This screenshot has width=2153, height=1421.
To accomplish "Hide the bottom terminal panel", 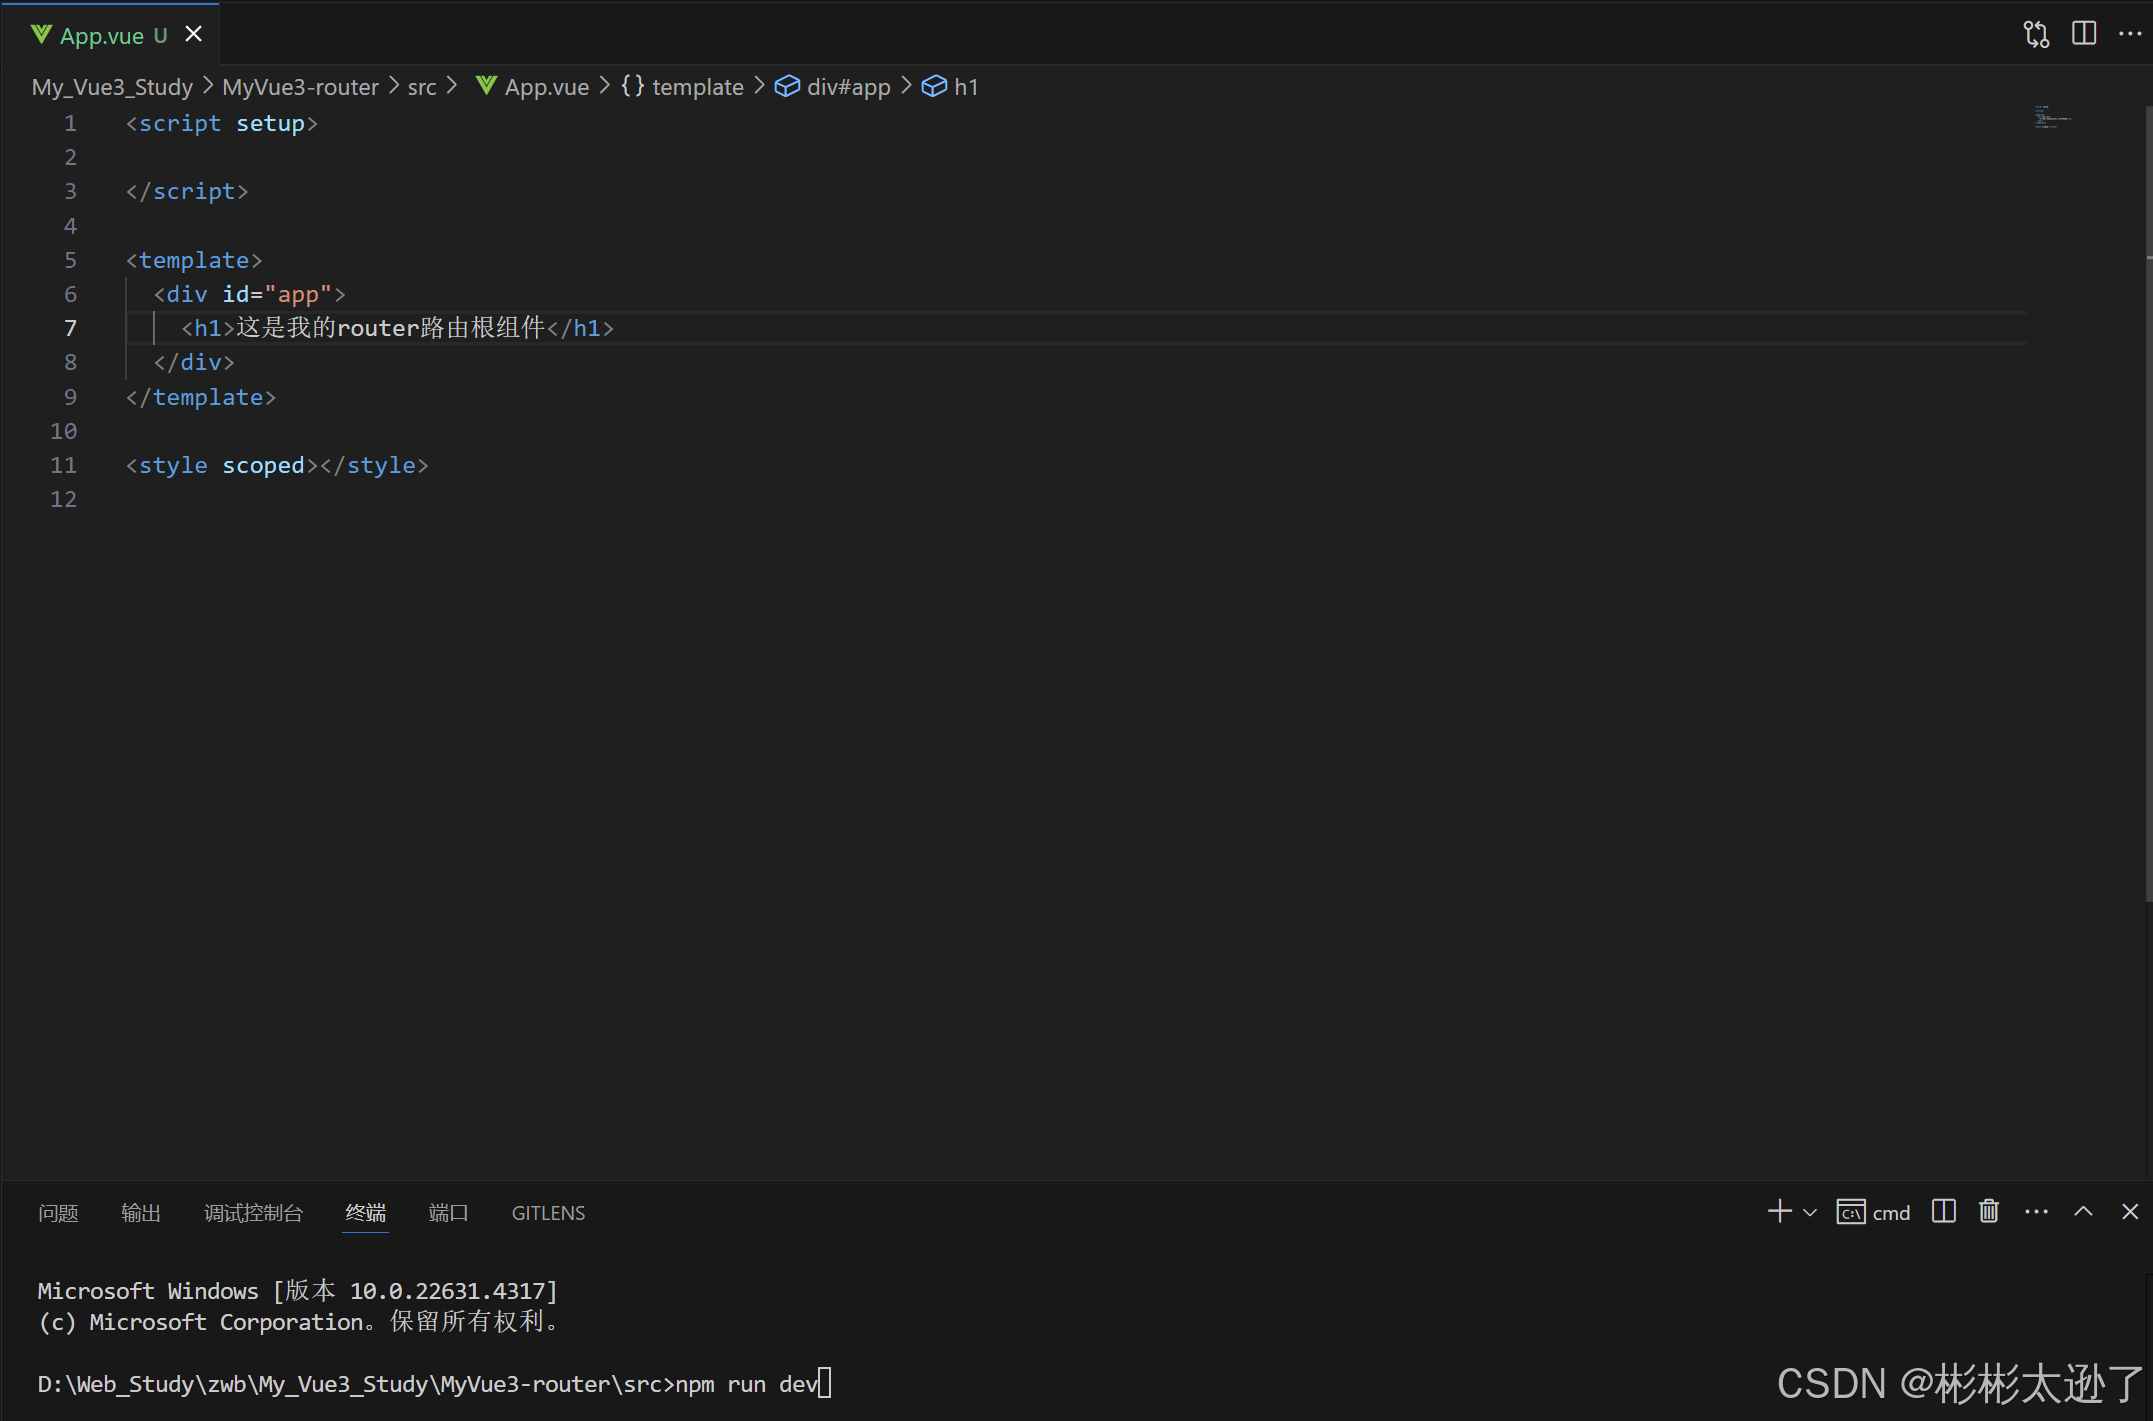I will (2130, 1212).
